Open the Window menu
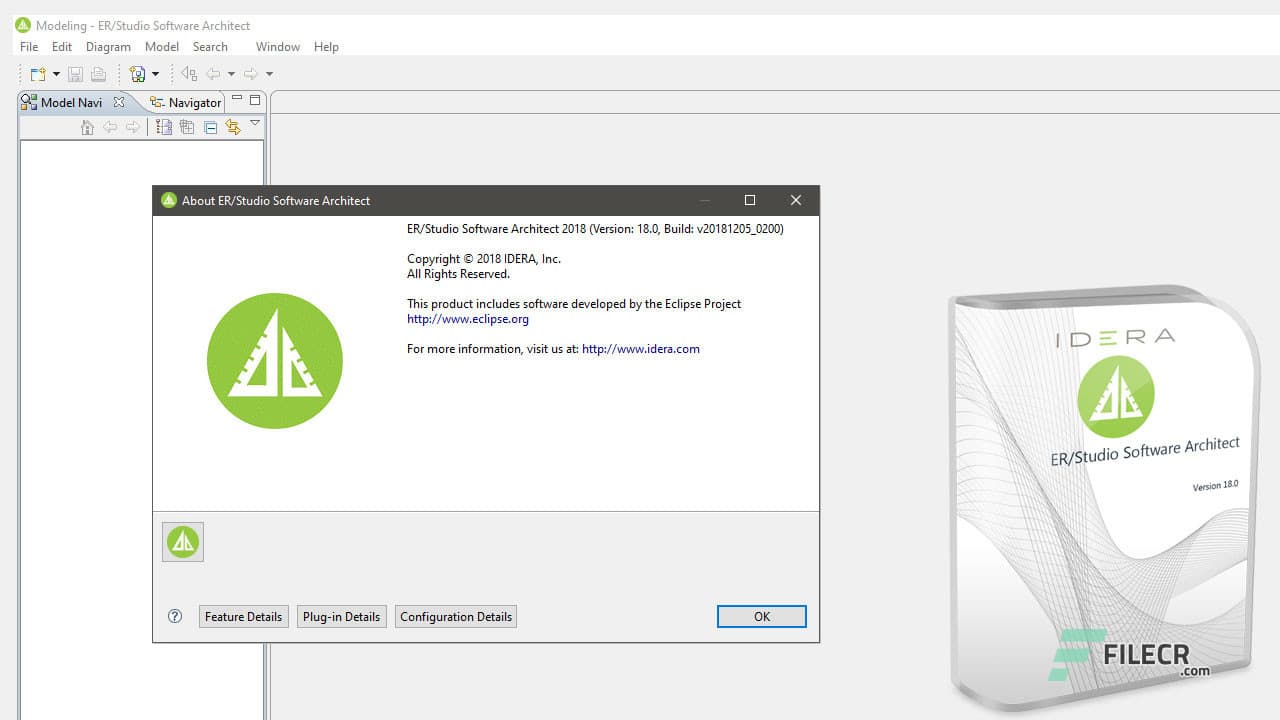This screenshot has width=1280, height=720. (277, 46)
